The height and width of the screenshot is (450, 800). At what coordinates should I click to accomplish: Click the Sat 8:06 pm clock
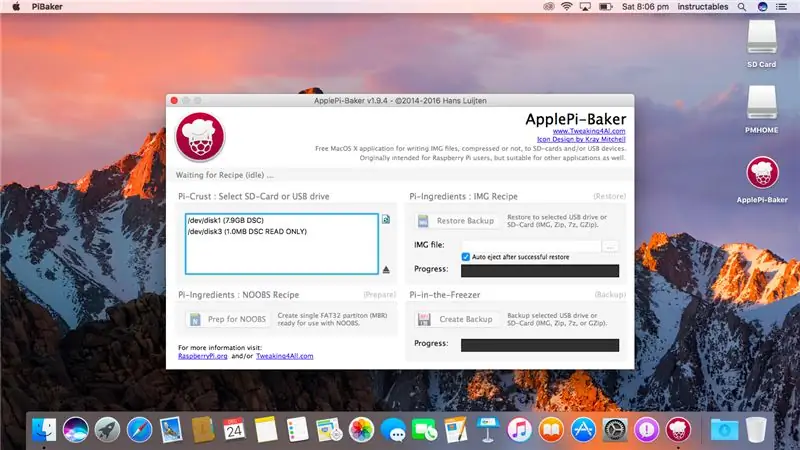645,7
